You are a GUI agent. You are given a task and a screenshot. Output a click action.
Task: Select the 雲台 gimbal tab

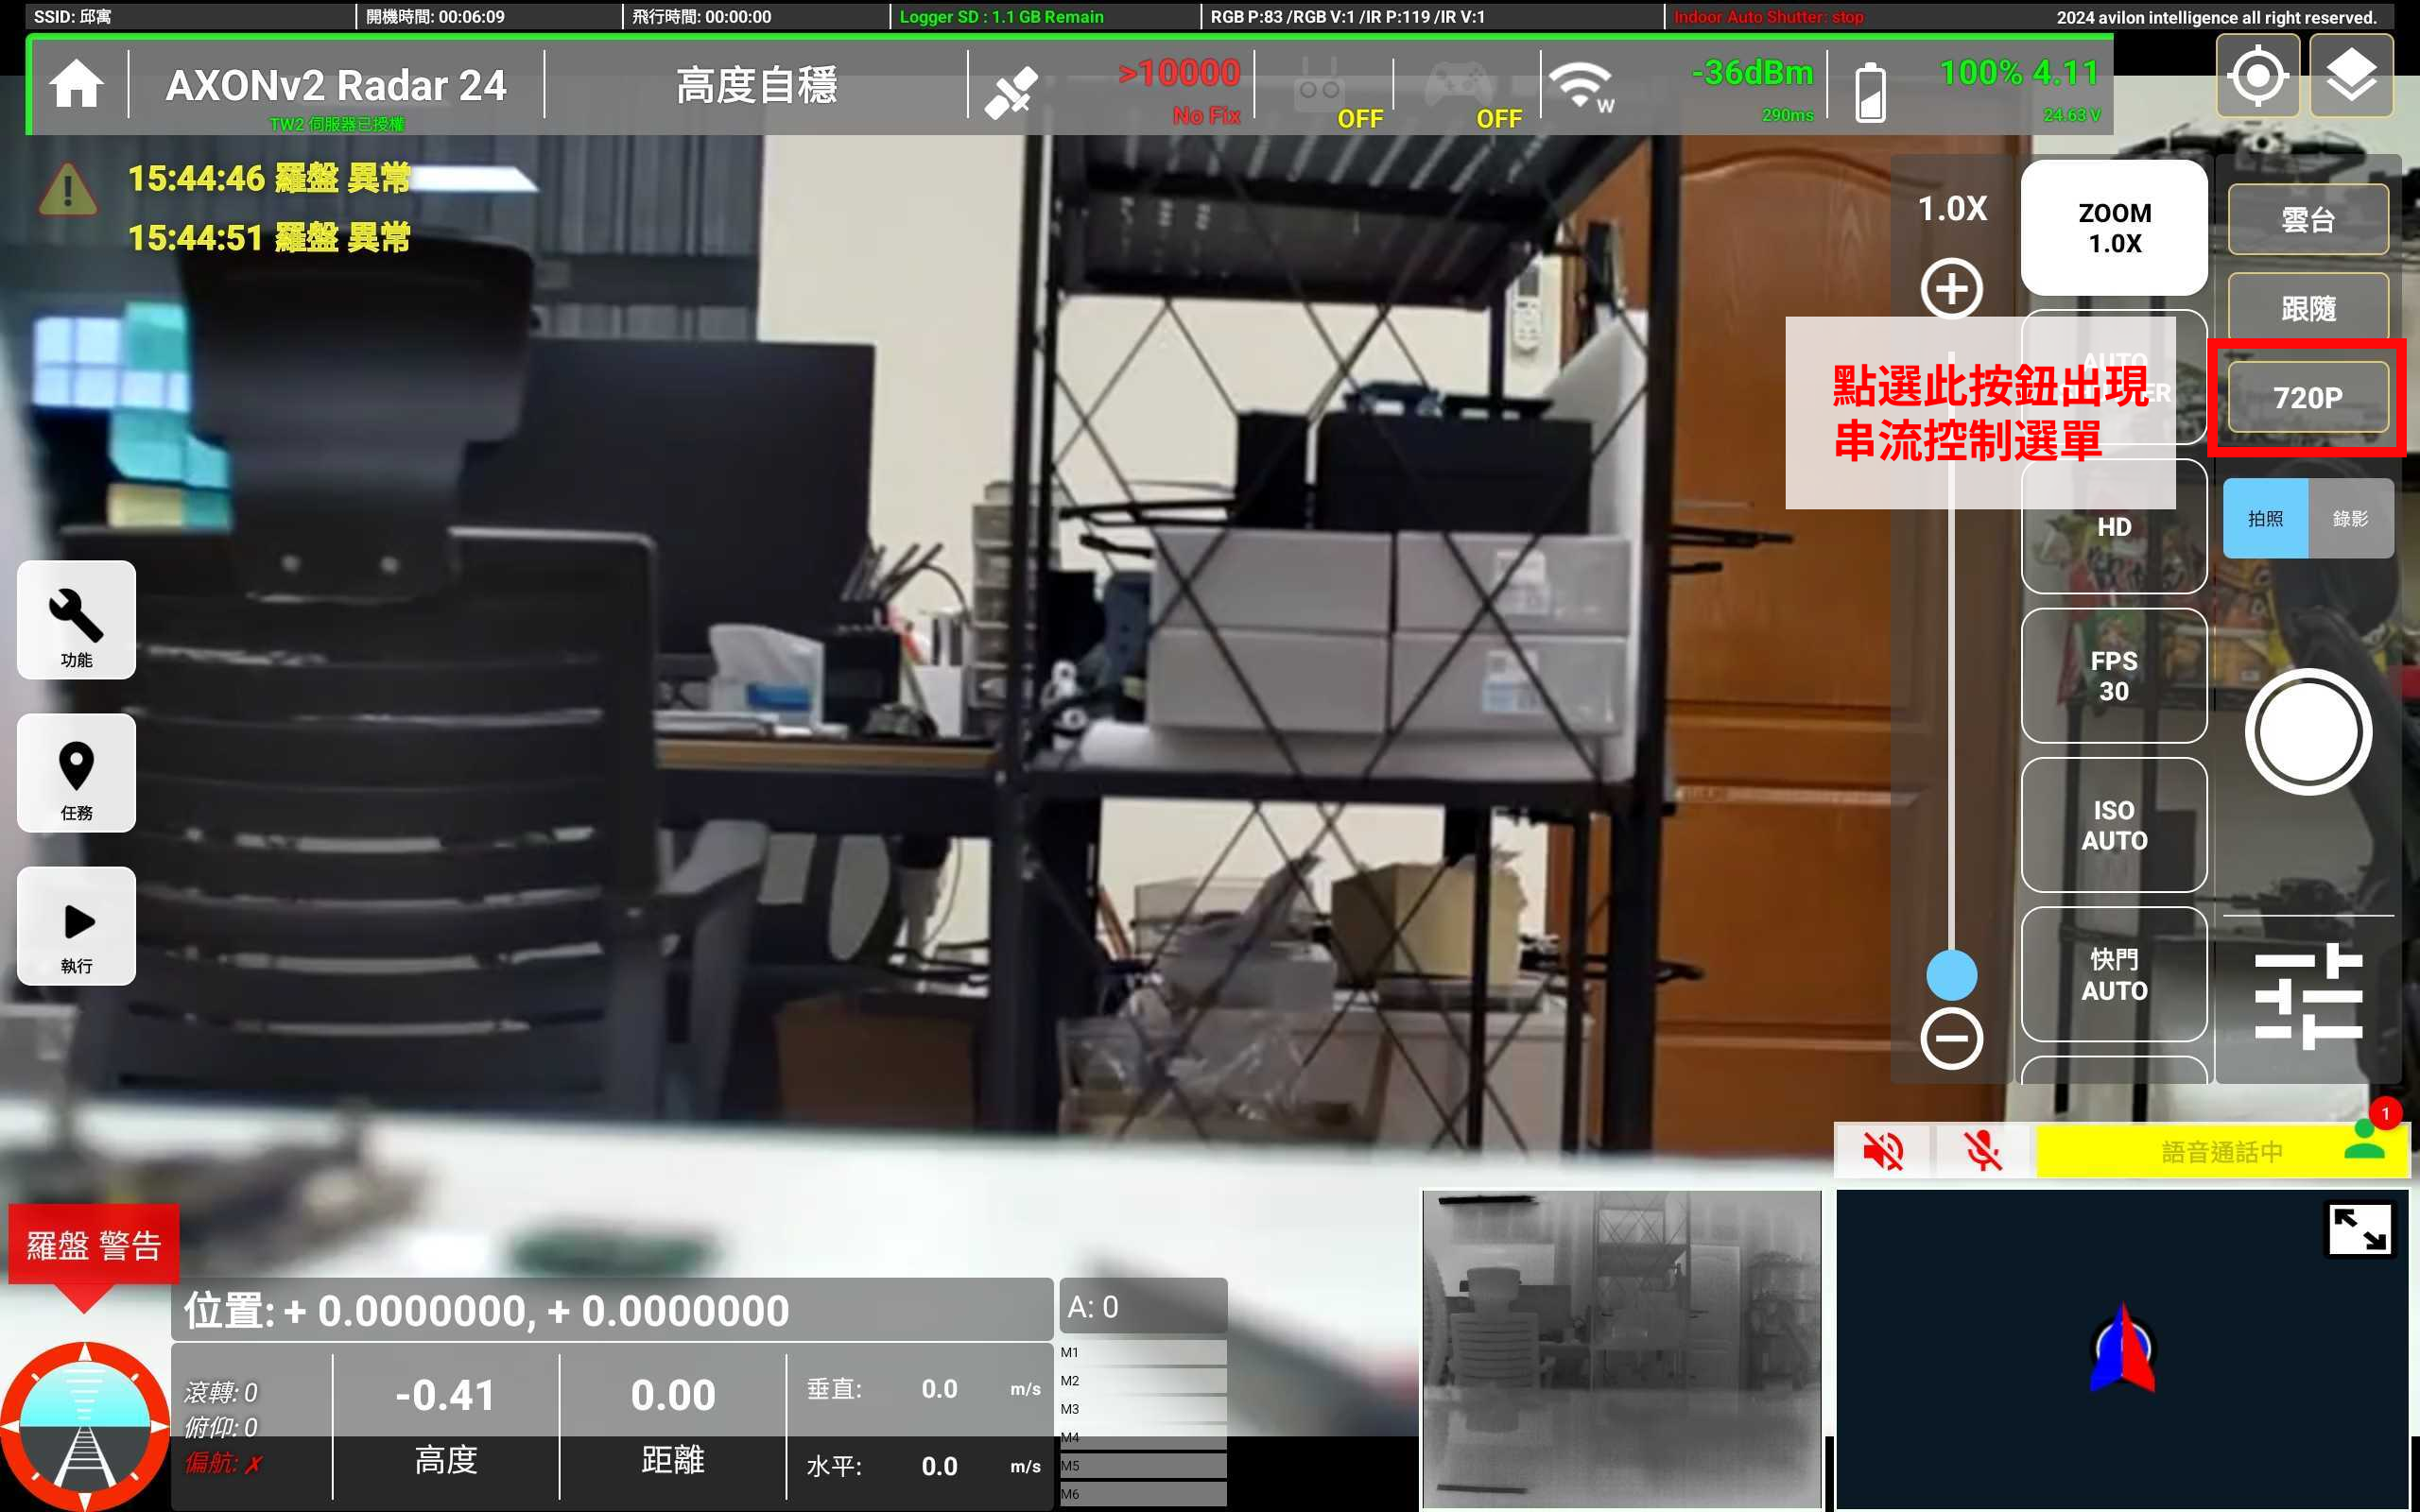pos(2307,219)
